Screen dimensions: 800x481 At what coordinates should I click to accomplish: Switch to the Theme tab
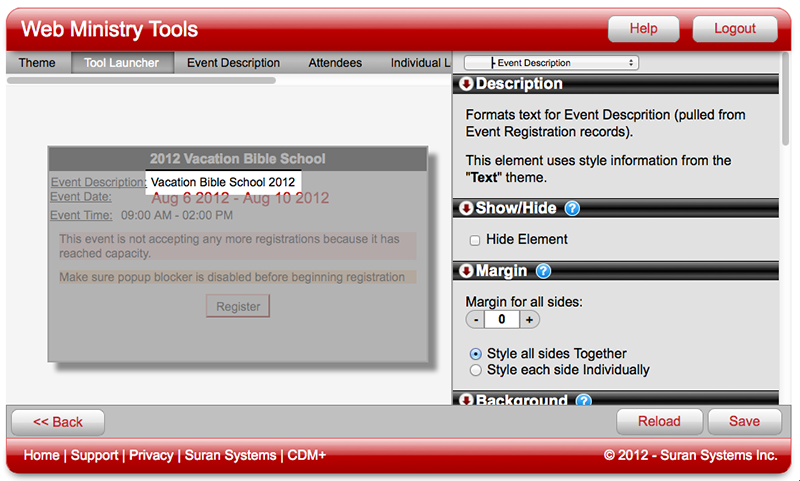[x=37, y=63]
